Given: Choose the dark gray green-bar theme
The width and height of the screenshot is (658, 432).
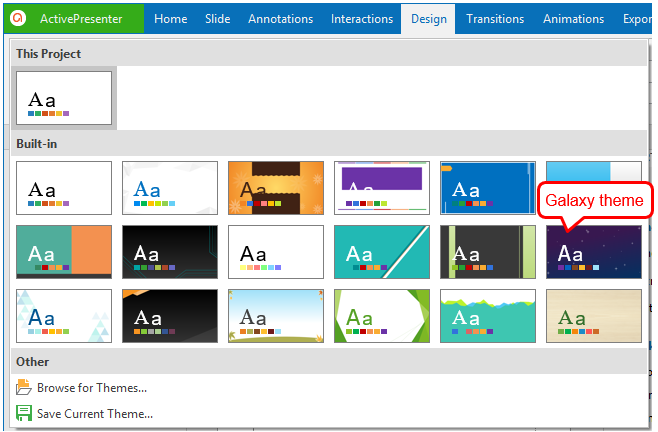Looking at the screenshot, I should [488, 252].
